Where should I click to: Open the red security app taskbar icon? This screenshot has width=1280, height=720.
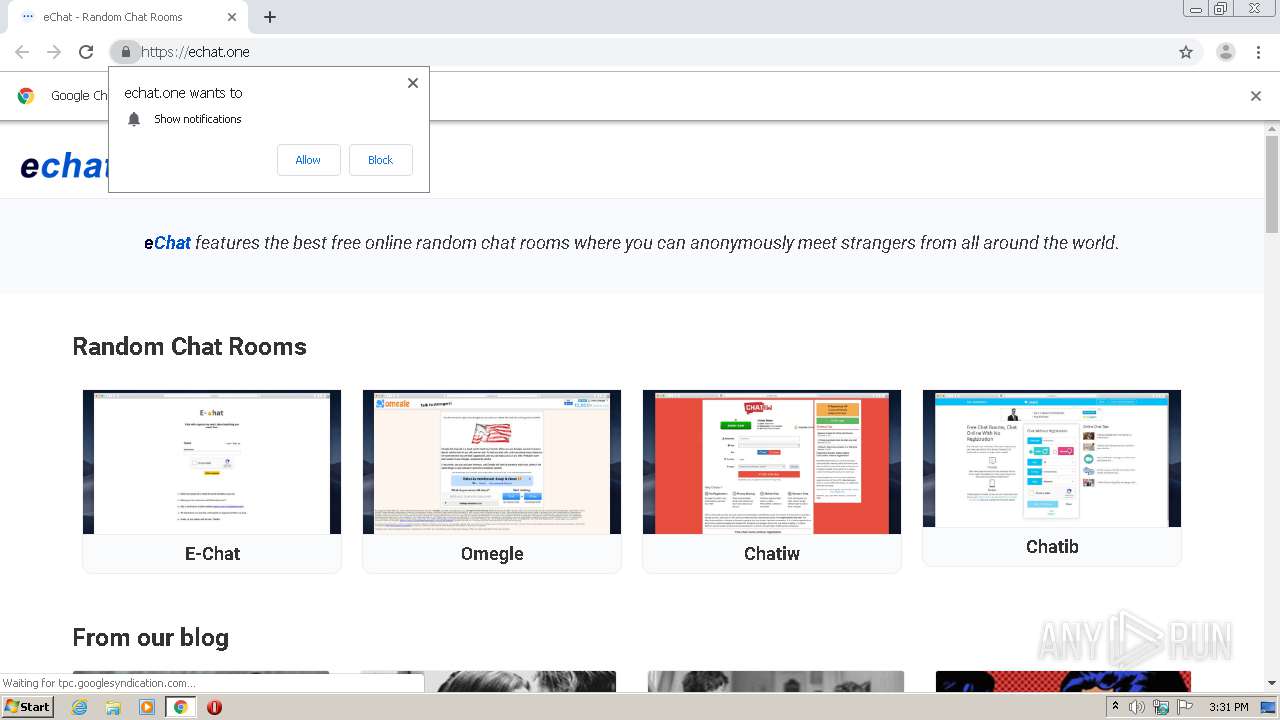click(x=214, y=707)
